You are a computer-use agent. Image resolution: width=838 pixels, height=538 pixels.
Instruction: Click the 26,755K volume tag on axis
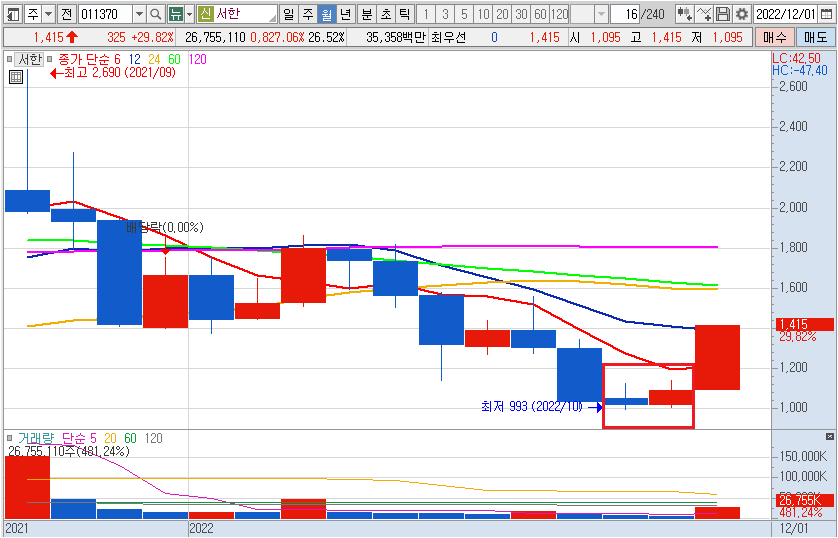click(x=804, y=501)
